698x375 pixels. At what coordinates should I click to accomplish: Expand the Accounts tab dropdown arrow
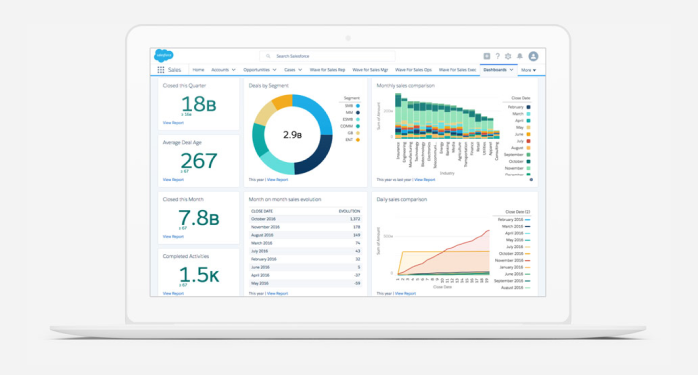coord(234,70)
